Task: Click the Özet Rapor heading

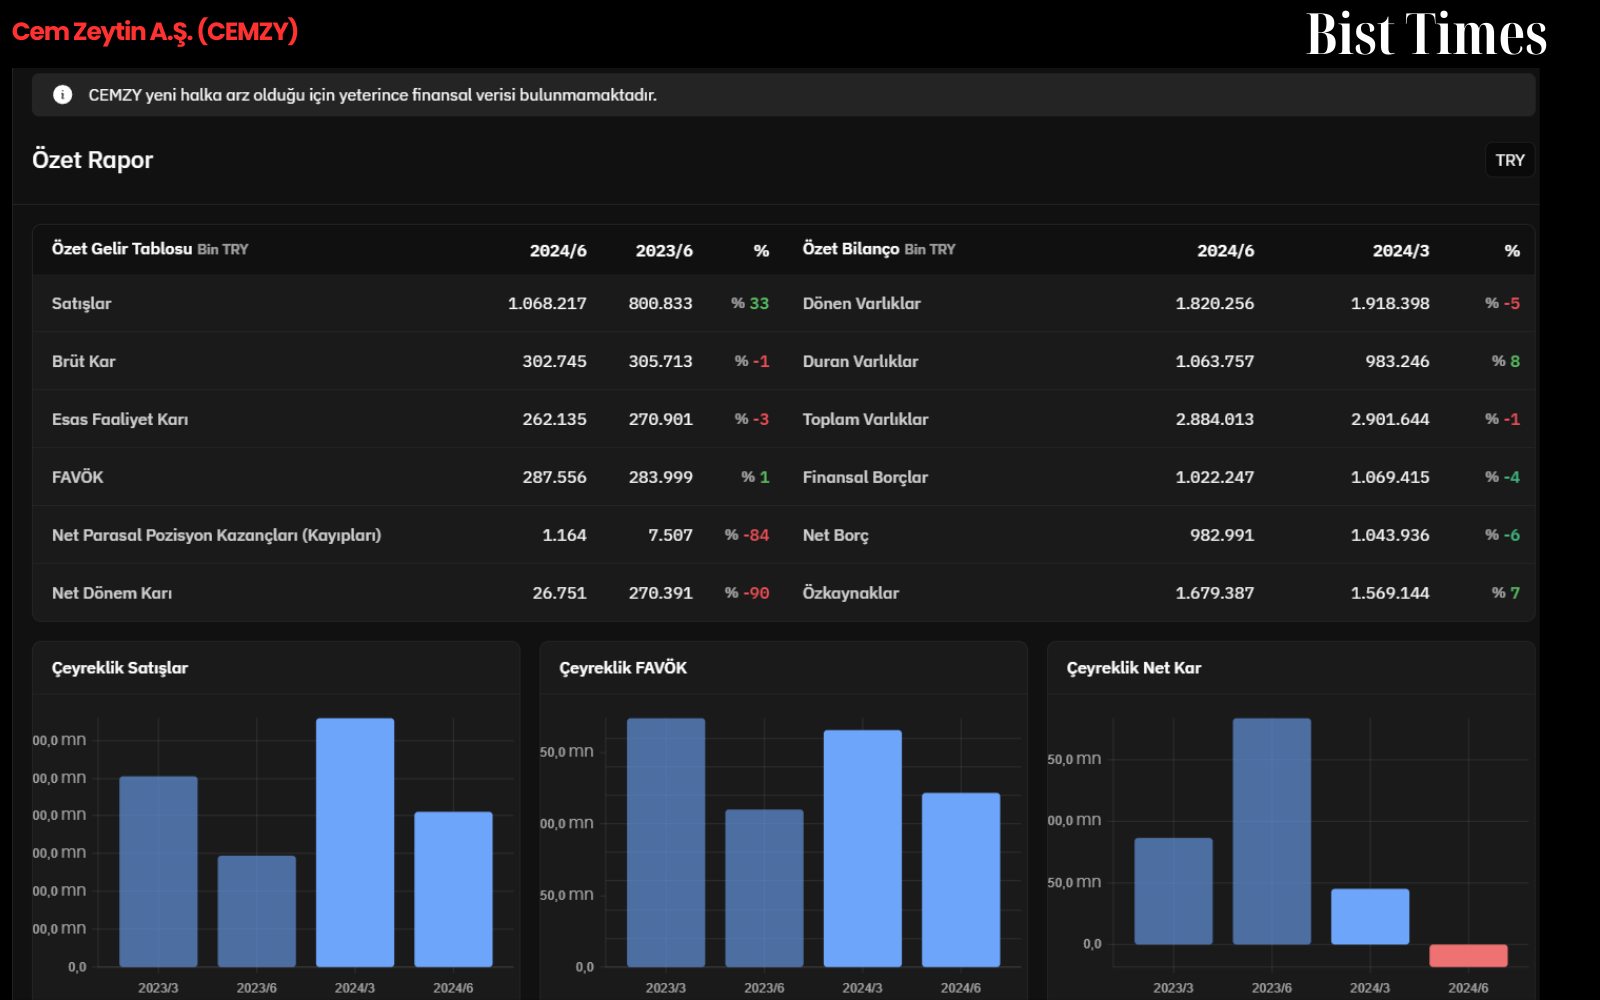Action: coord(92,160)
